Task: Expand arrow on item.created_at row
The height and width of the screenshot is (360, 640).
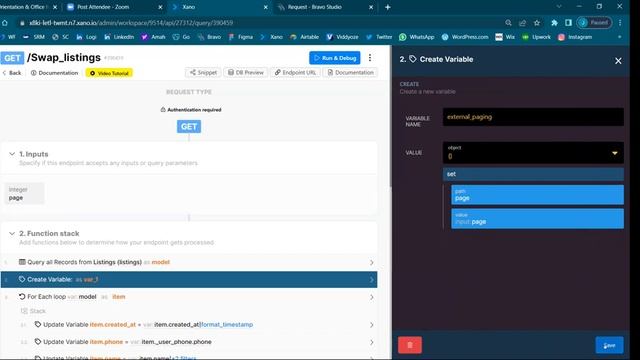Action: [x=371, y=325]
